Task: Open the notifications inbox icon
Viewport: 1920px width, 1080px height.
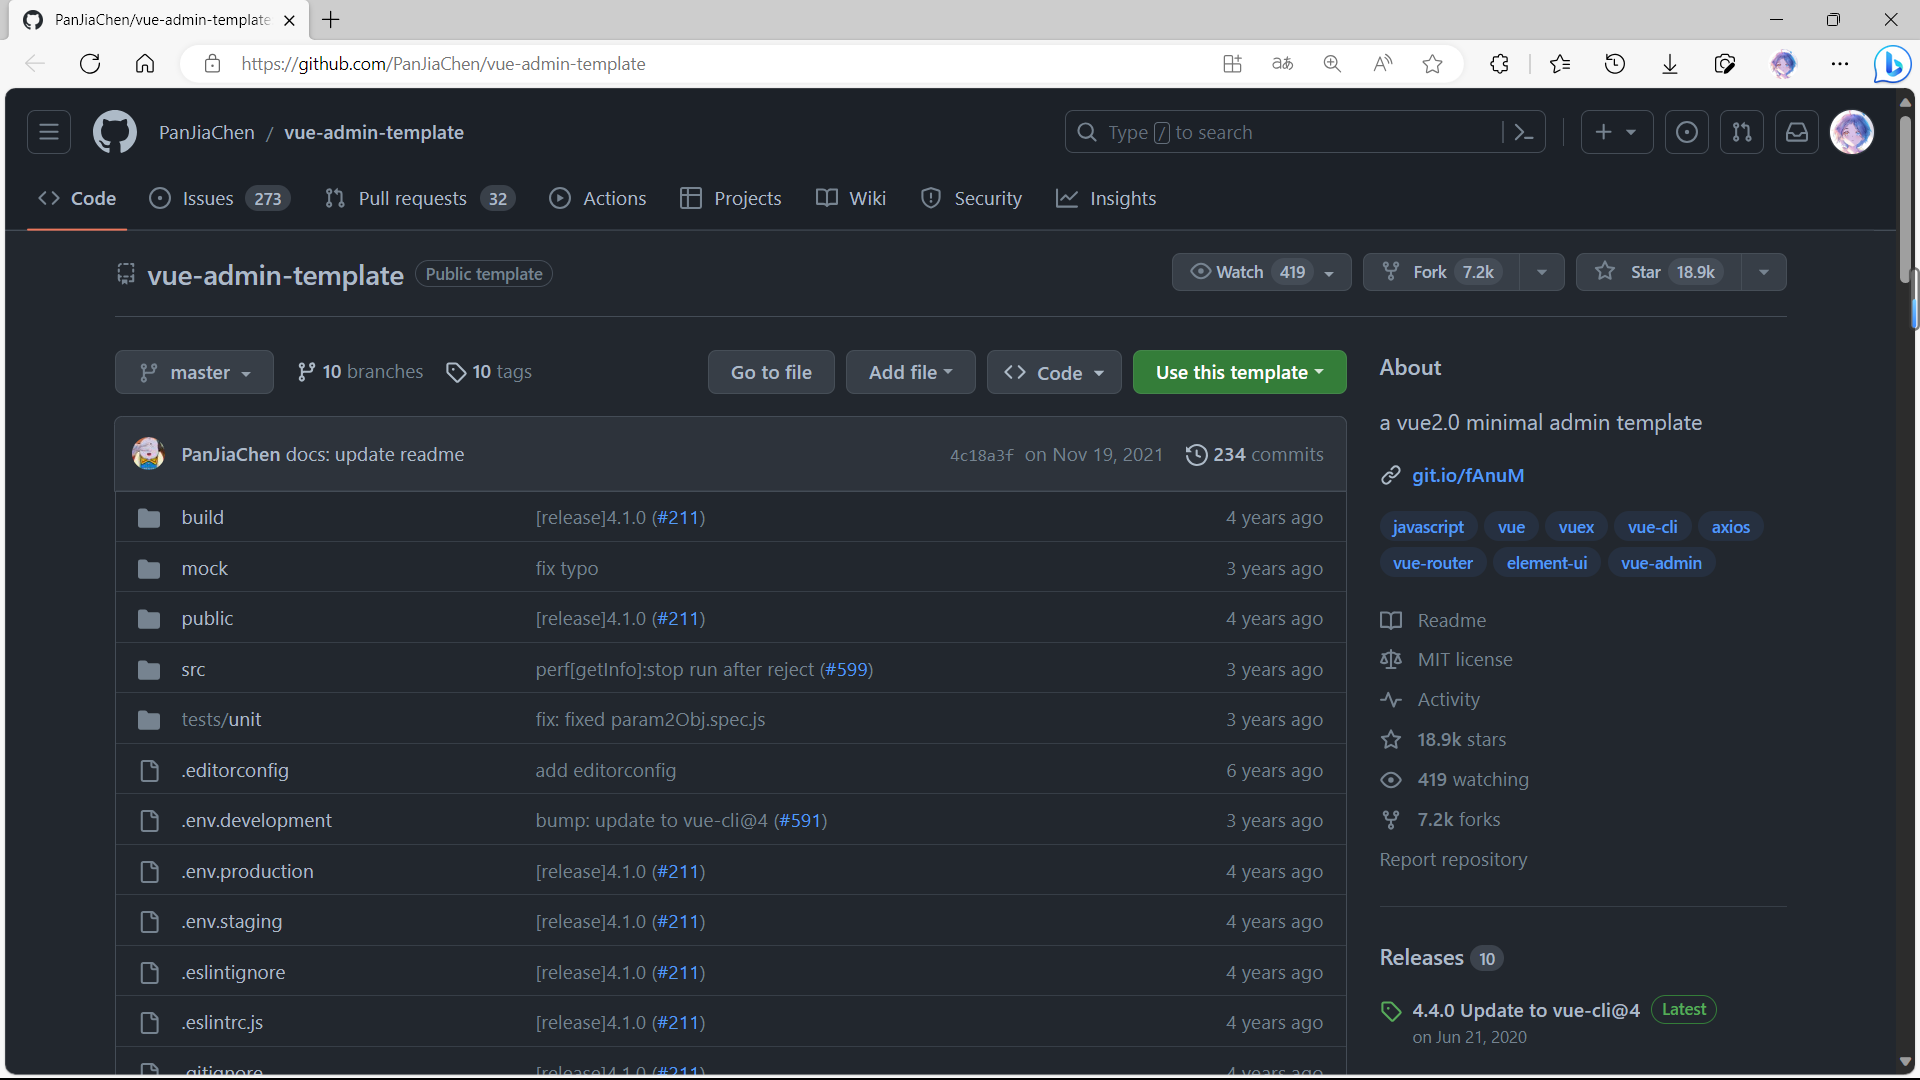Action: point(1796,132)
